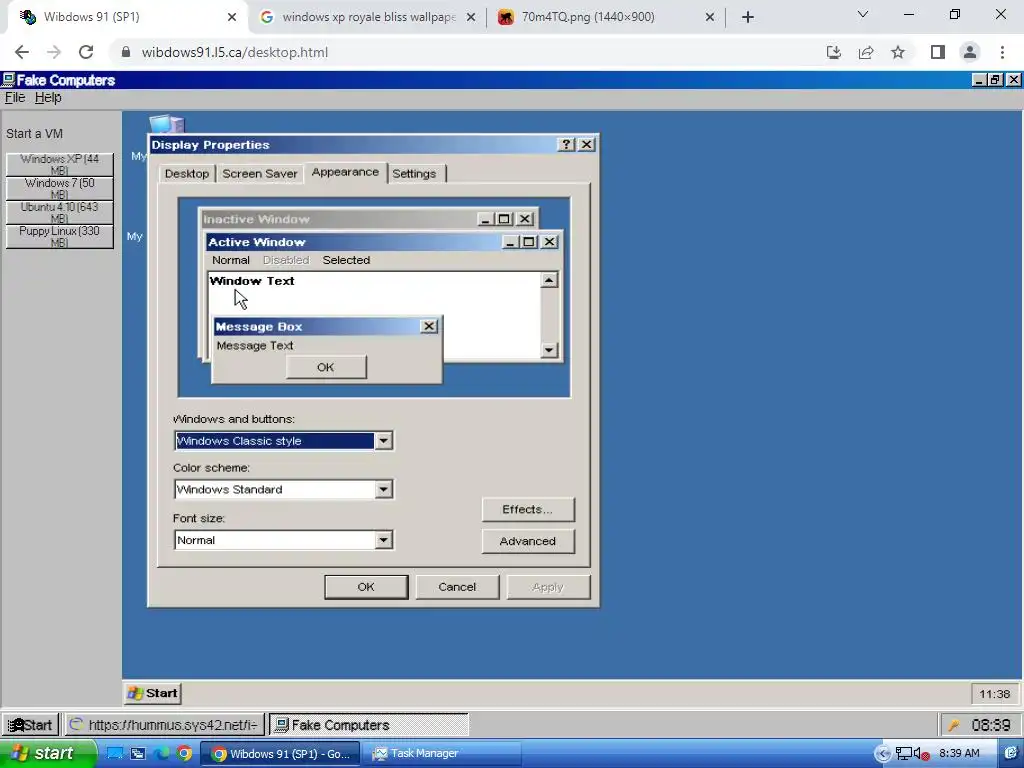Reload the current browser page

coord(86,52)
